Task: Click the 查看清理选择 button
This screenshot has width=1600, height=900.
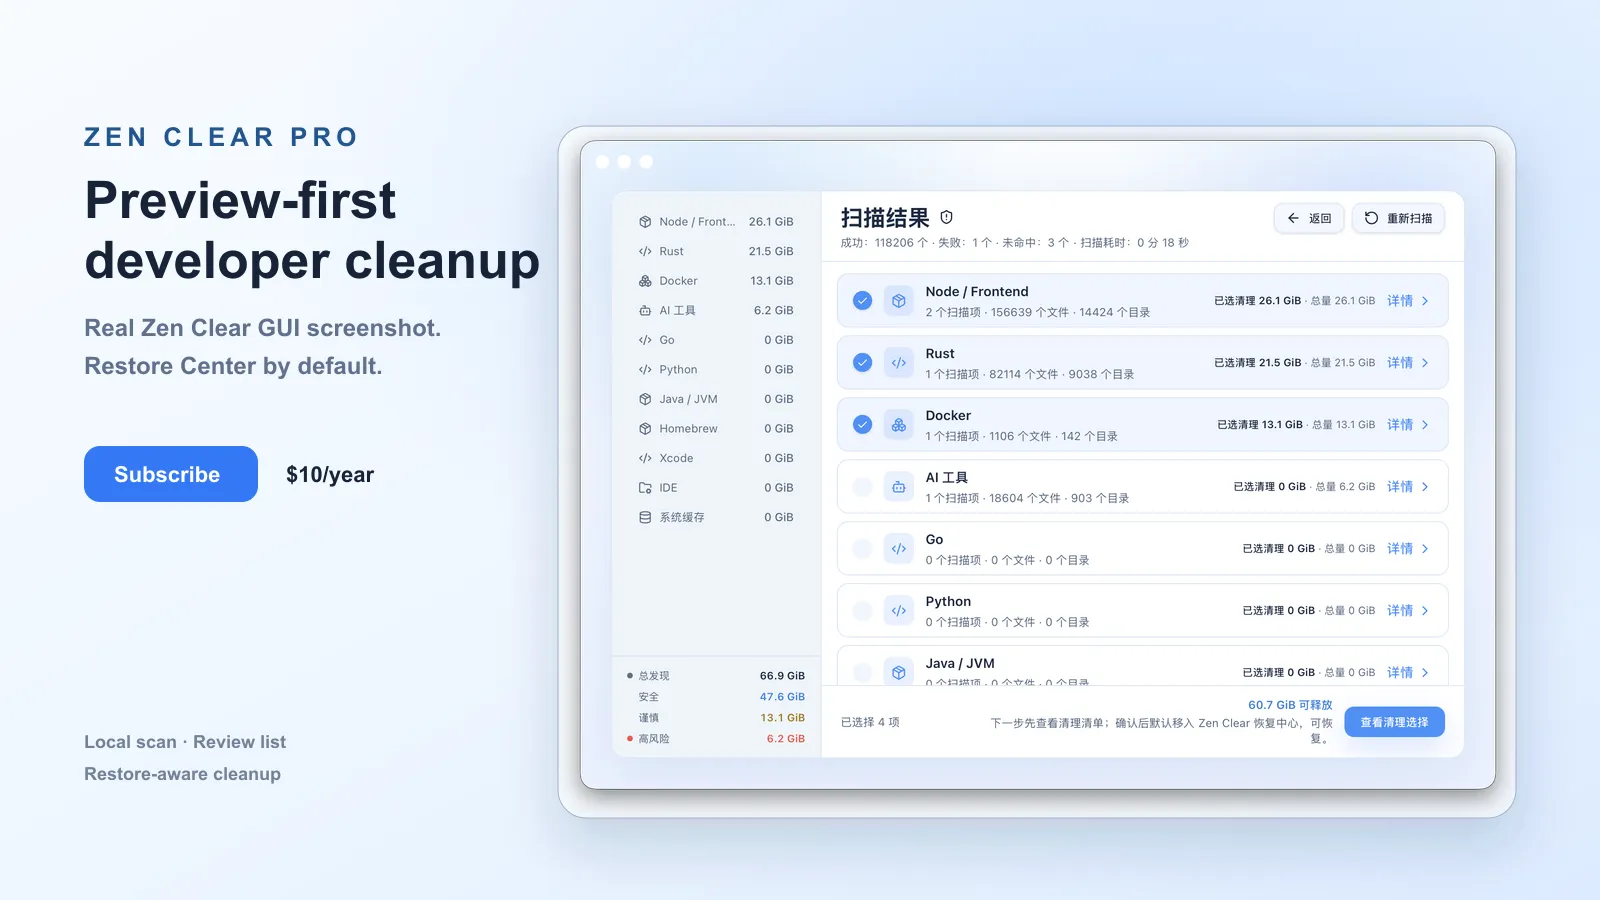Action: click(1394, 722)
